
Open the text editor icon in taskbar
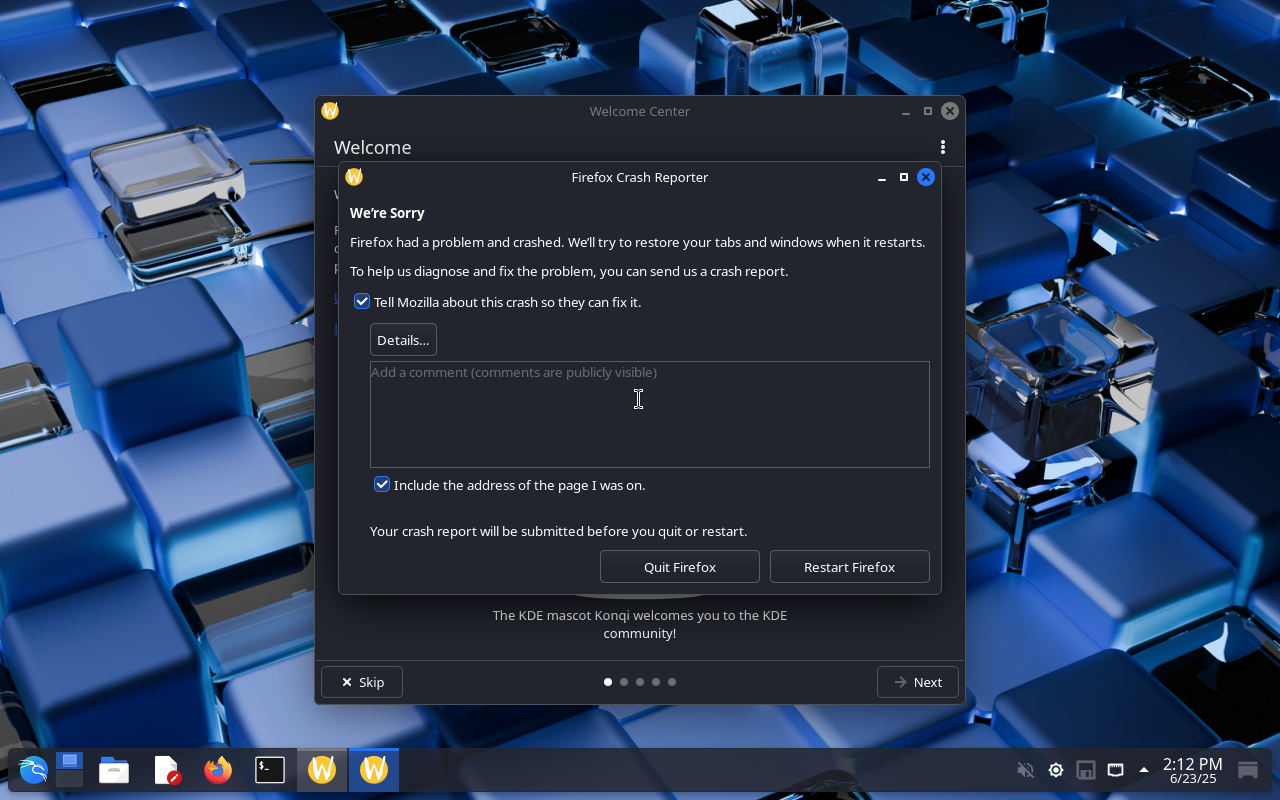pyautogui.click(x=166, y=770)
